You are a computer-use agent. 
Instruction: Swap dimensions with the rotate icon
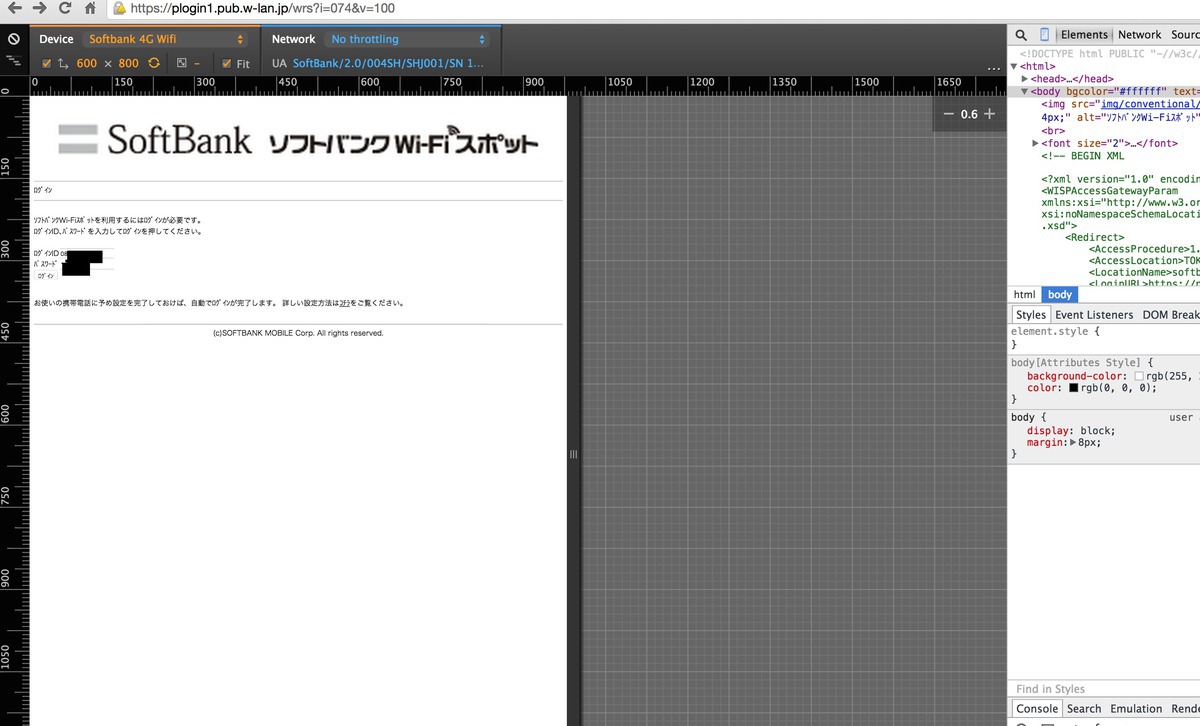tap(154, 63)
